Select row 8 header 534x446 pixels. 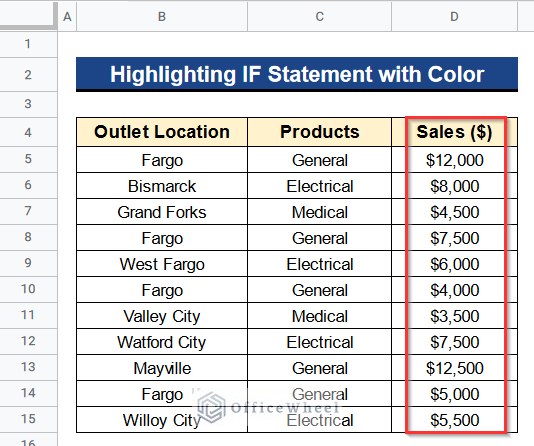tap(28, 237)
